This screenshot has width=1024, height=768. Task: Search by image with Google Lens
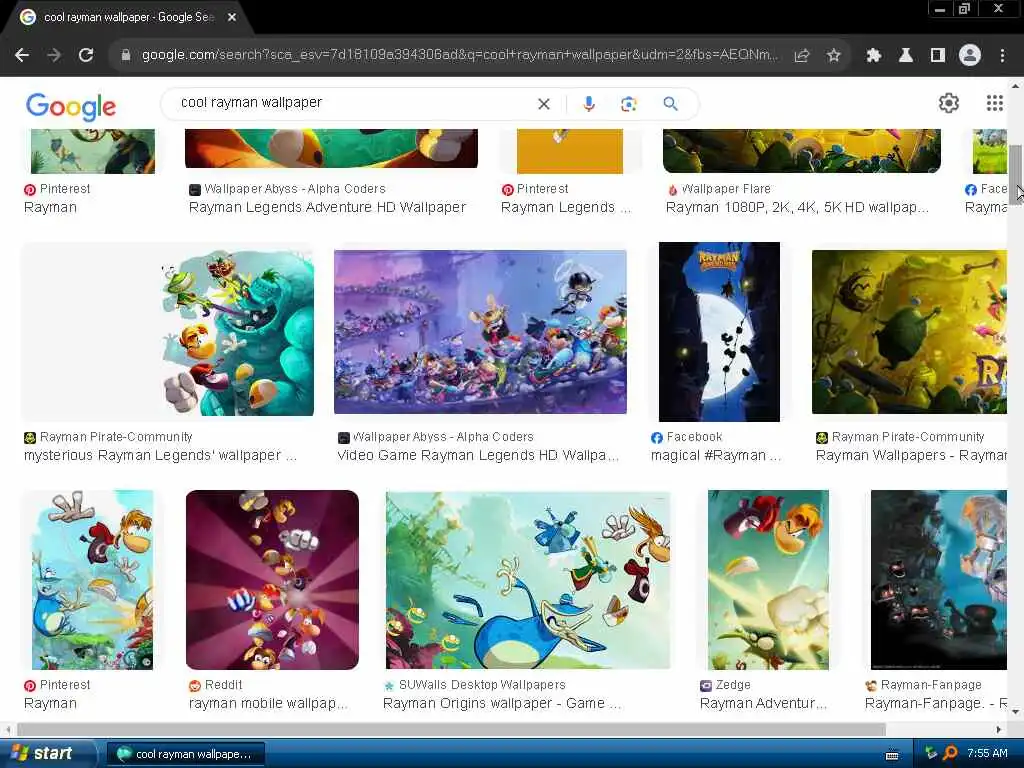(628, 104)
